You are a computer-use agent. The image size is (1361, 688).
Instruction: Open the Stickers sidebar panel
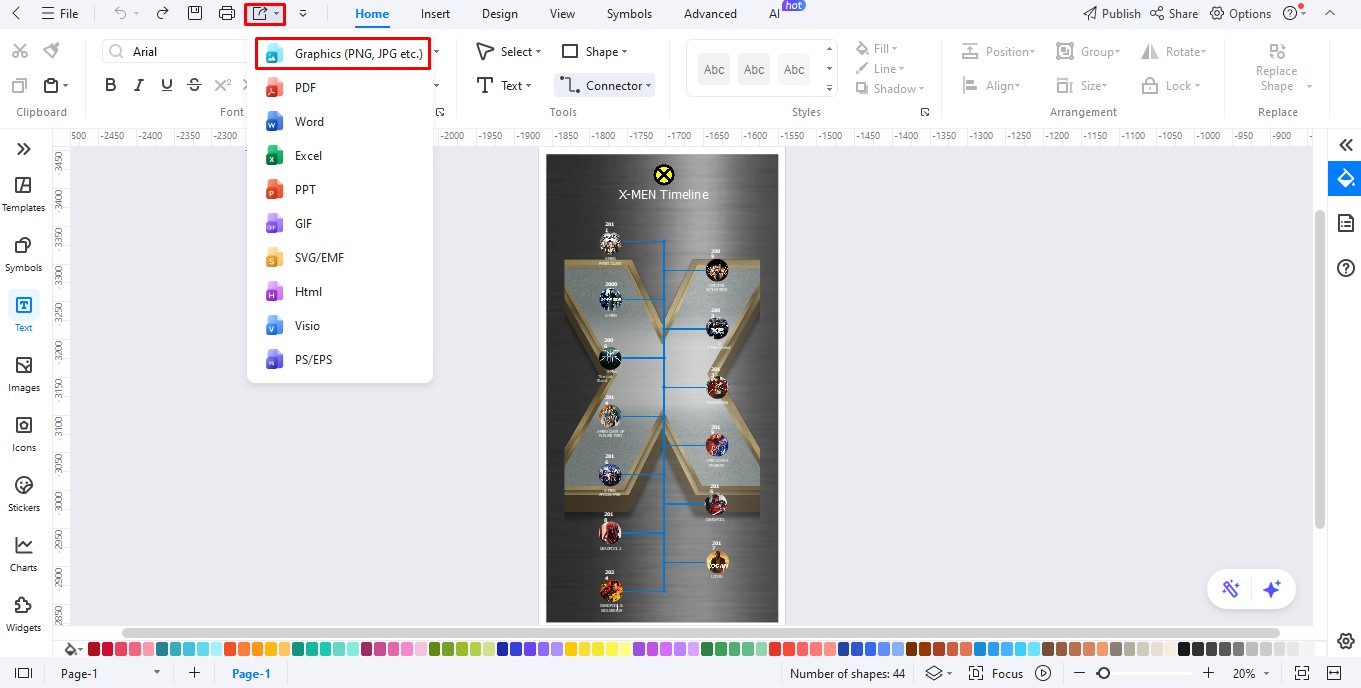23,495
